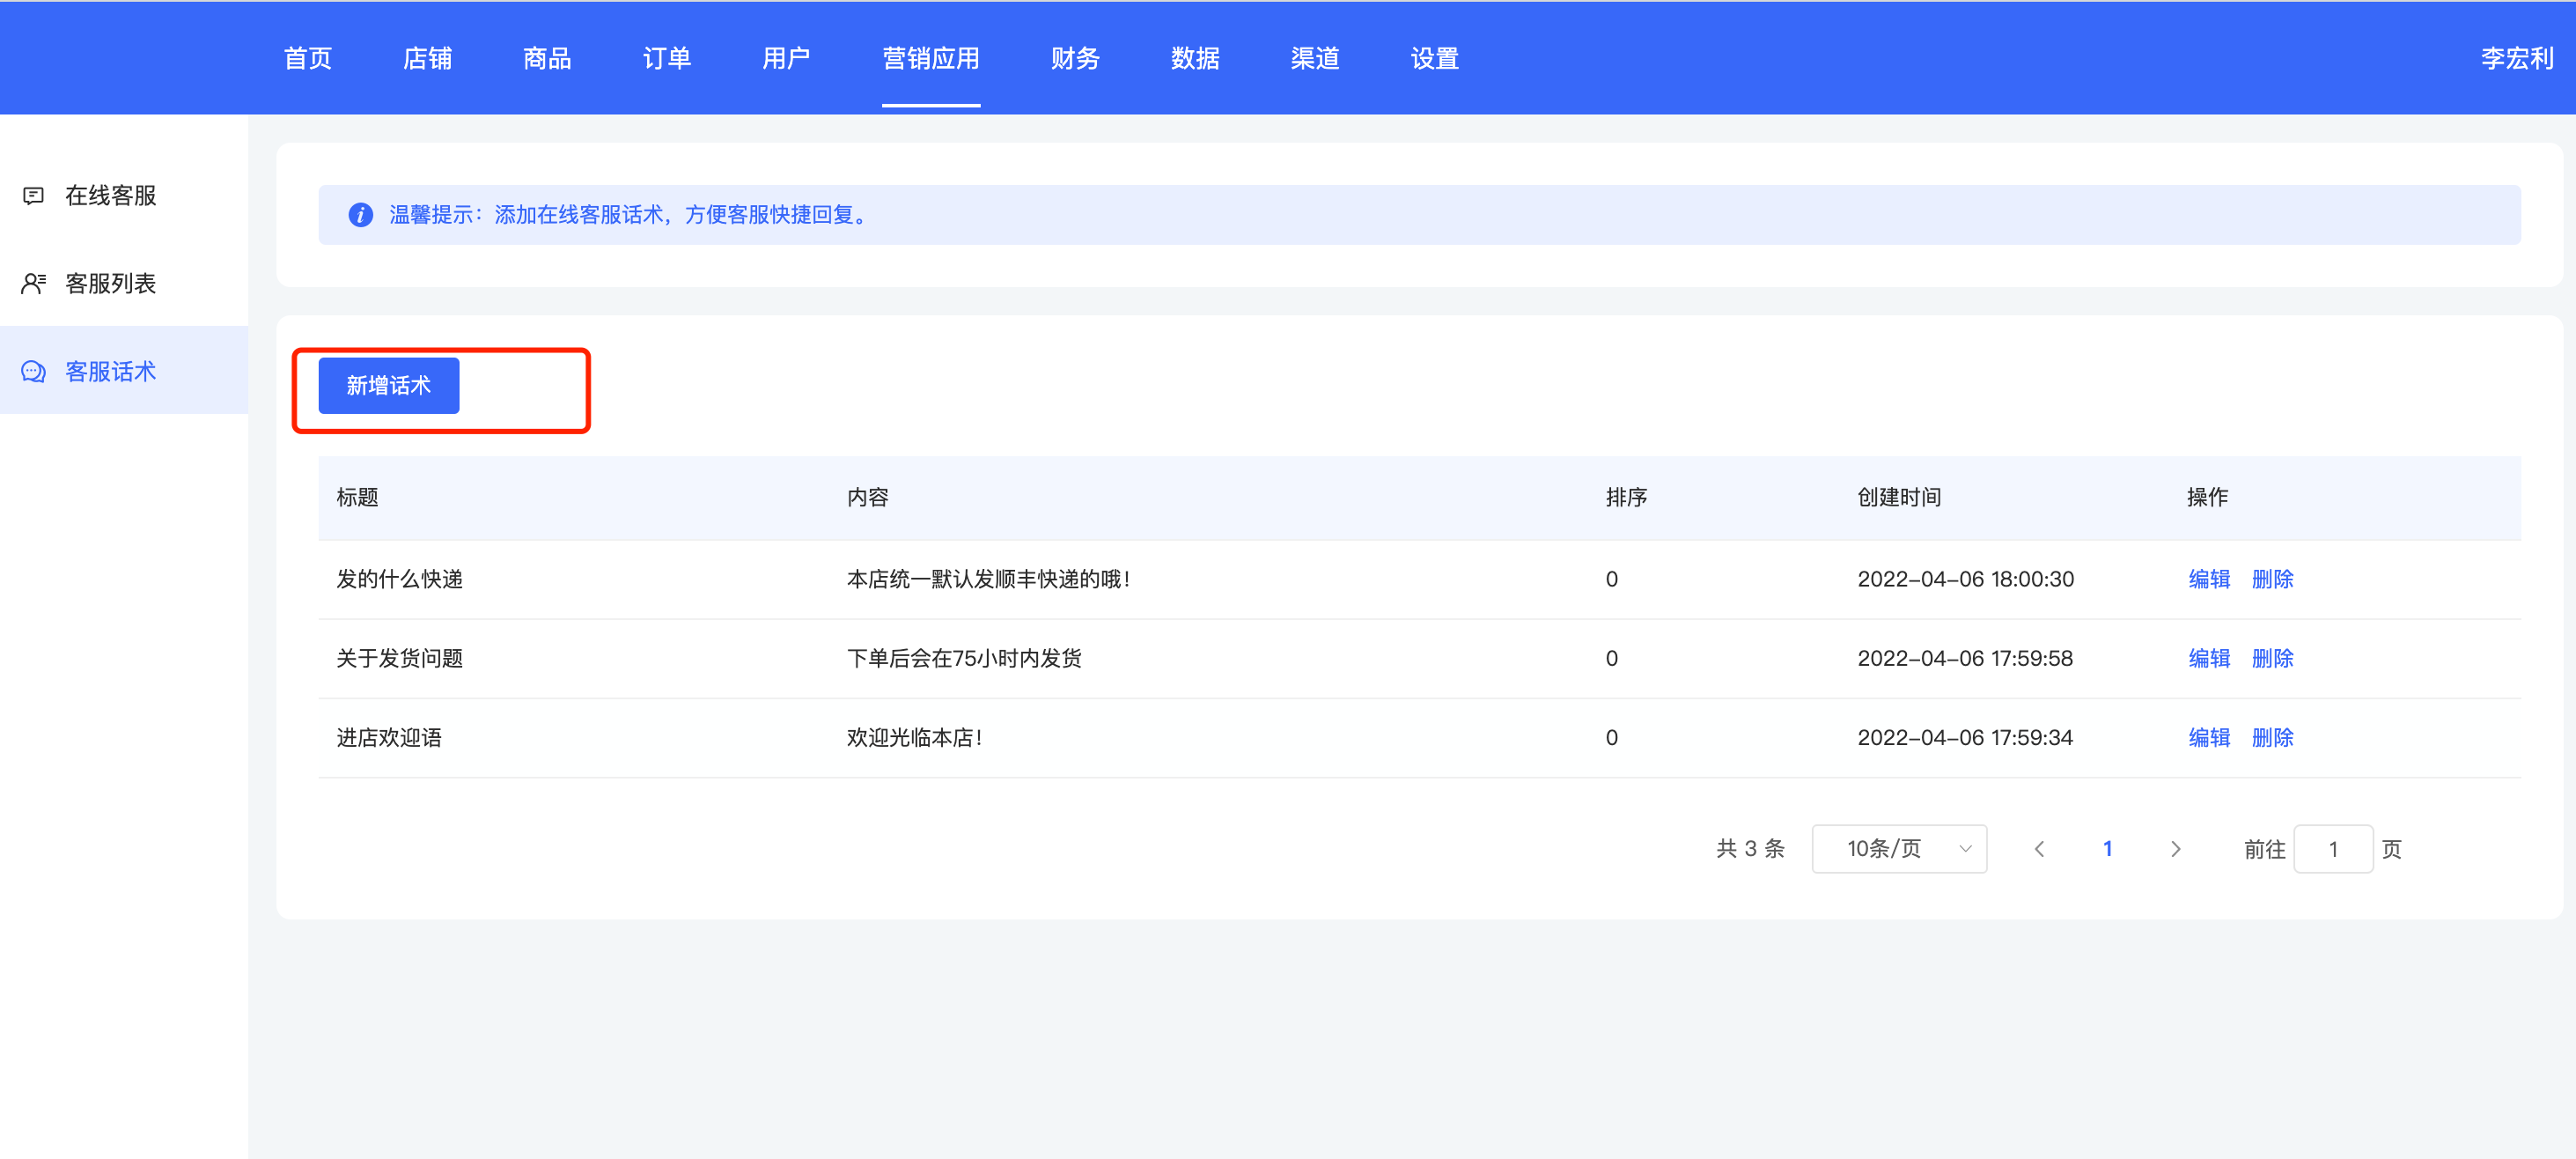
Task: Delete the 关于发货问题 script entry
Action: tap(2272, 658)
